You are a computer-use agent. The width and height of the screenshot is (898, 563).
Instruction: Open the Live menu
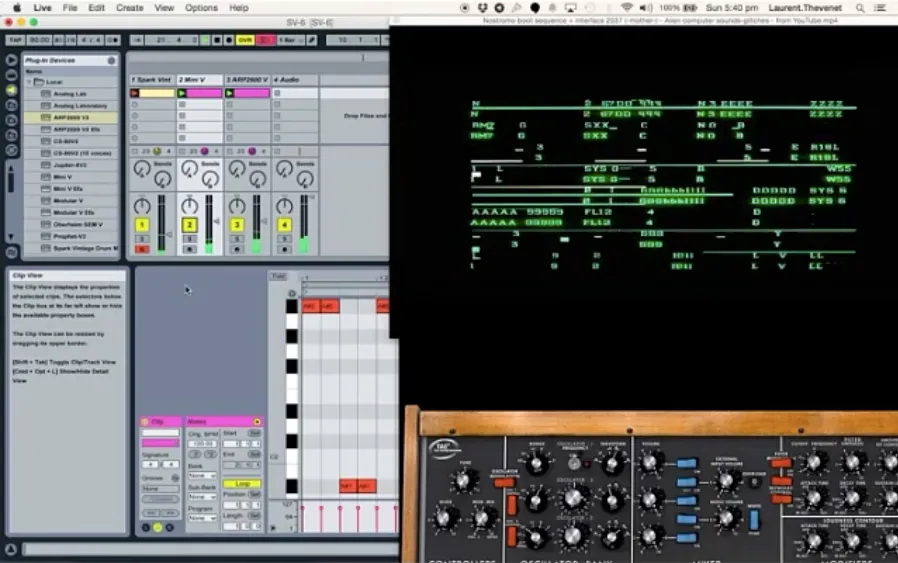pyautogui.click(x=42, y=8)
